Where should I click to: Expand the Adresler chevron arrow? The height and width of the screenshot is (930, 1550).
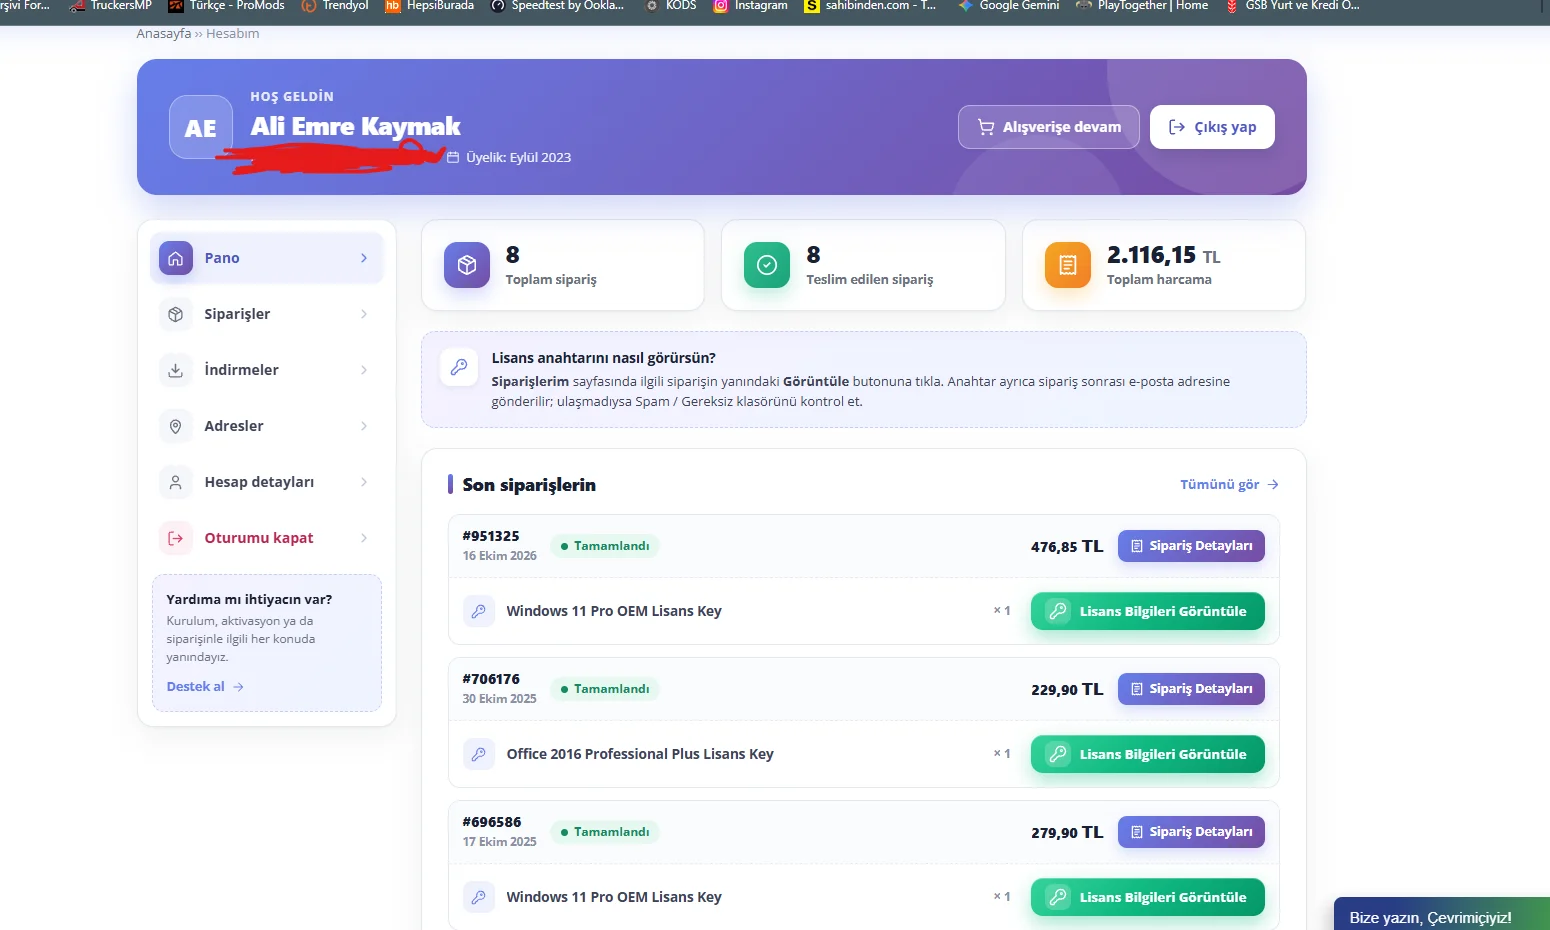click(x=364, y=426)
